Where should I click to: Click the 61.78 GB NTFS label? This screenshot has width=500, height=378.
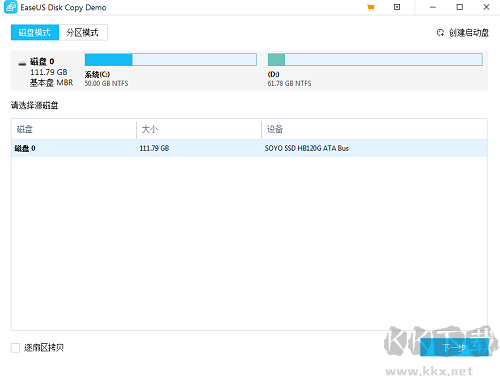click(289, 83)
